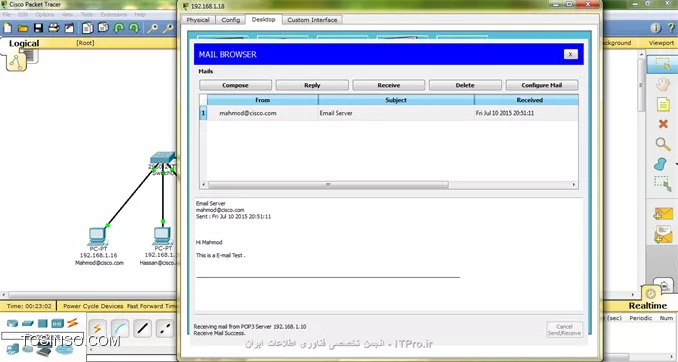Click the Viewport button
Screen dimensions: 678x362
click(661, 43)
